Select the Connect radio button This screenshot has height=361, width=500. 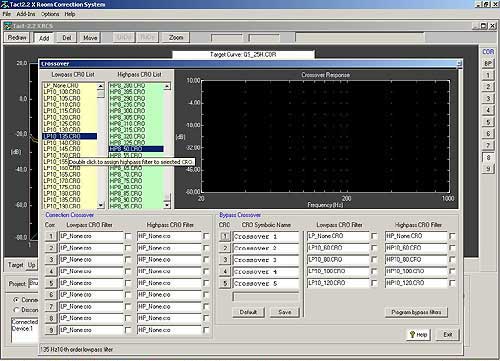pos(16,300)
